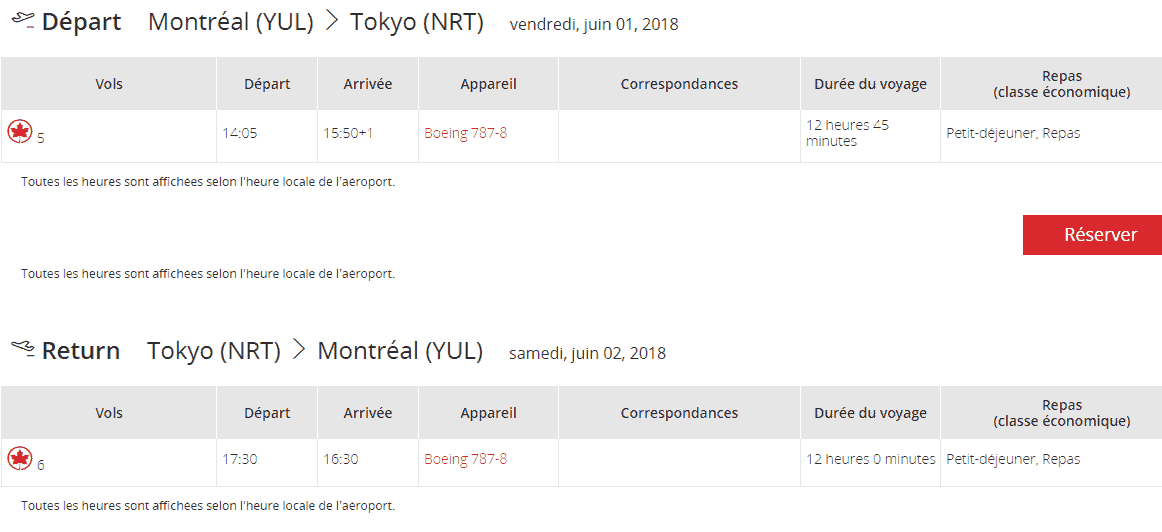Click the landing plane icon next to Return

(x=23, y=347)
